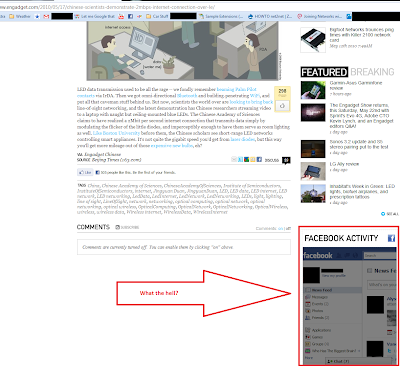The image size is (400, 366).
Task: Open the Sample Extensions bookmark
Action: (221, 16)
